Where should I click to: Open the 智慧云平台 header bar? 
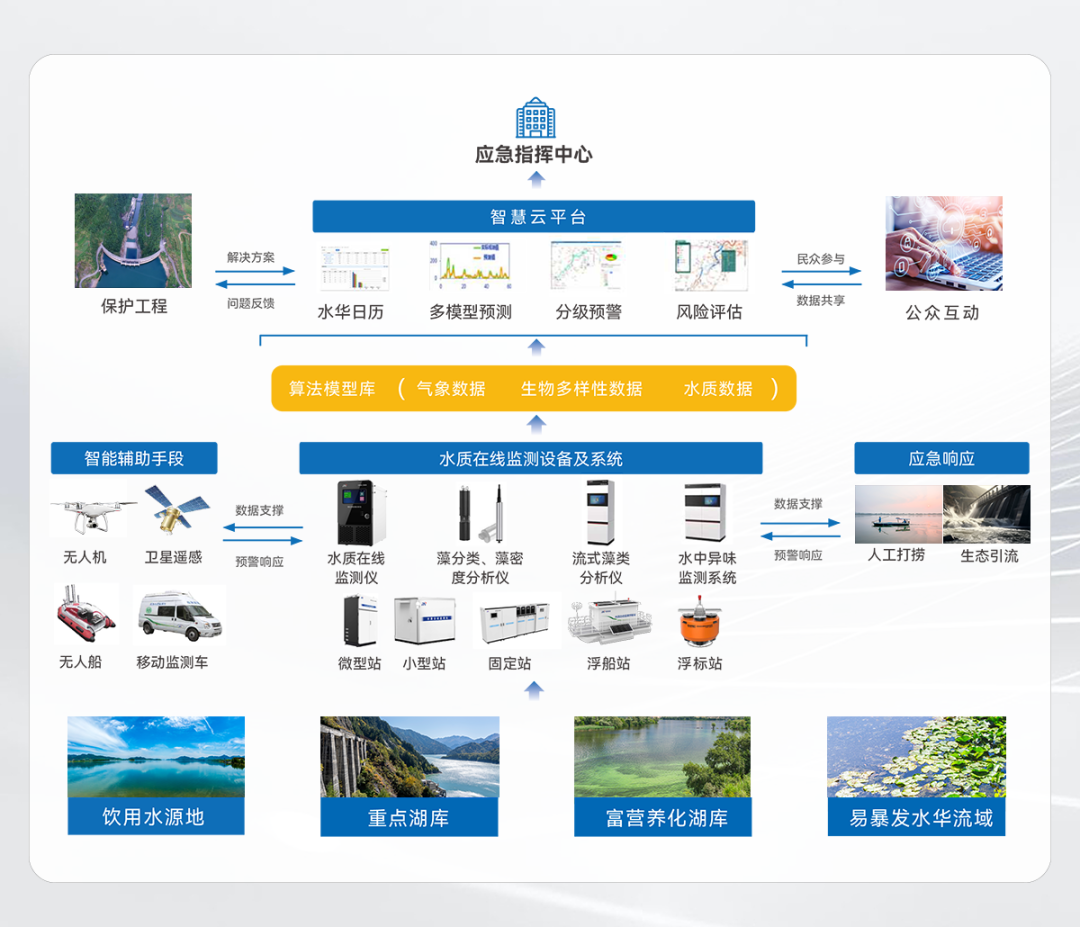pos(534,217)
